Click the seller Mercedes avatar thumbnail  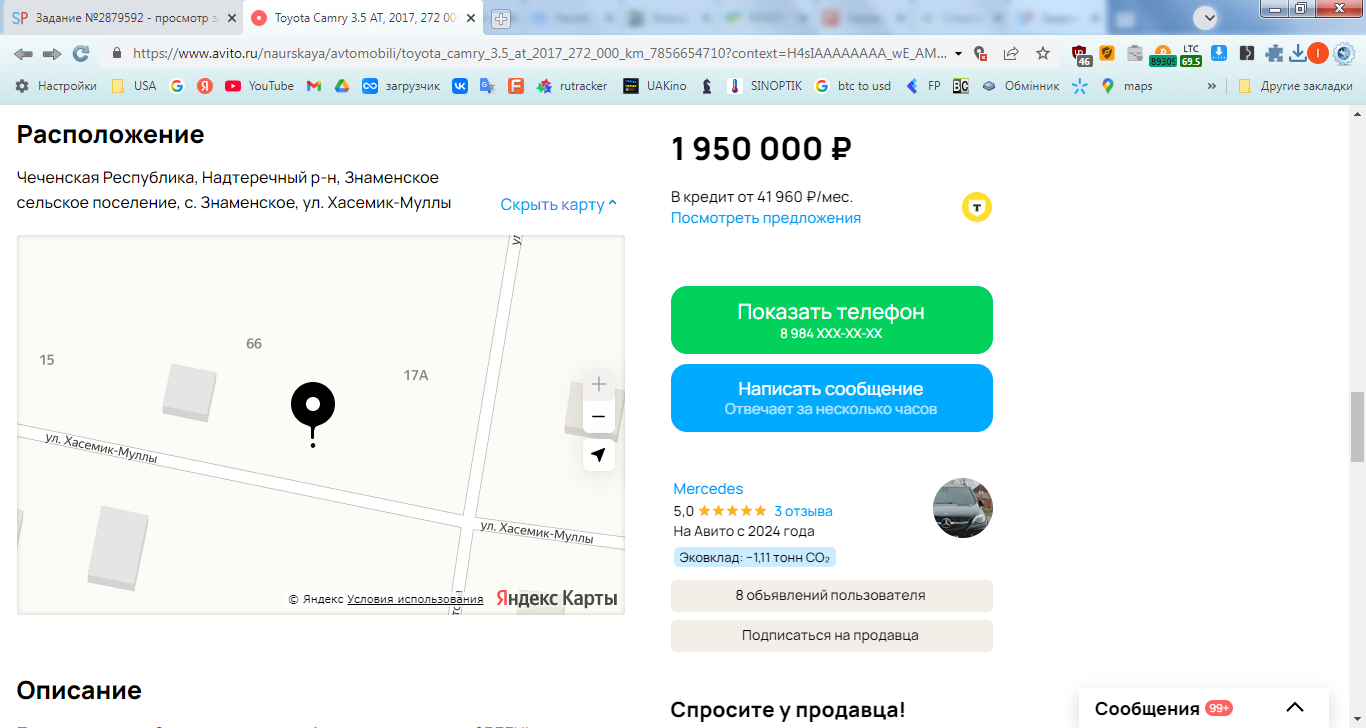[x=962, y=508]
